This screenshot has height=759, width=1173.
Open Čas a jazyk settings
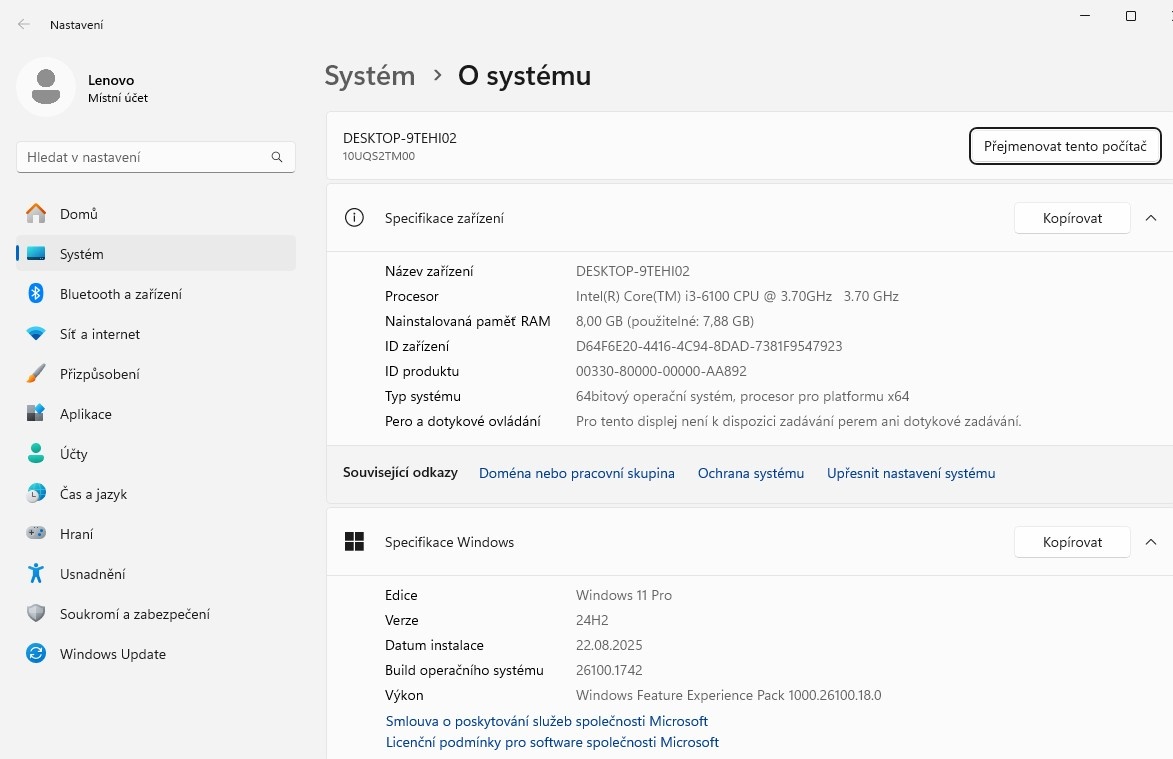pyautogui.click(x=93, y=494)
